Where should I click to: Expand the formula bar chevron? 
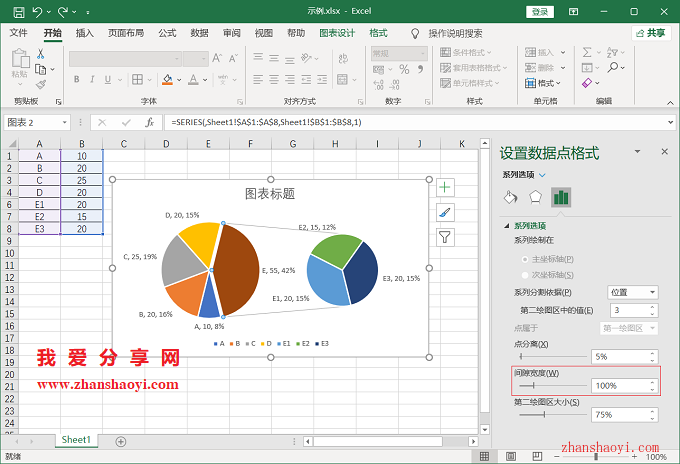click(x=670, y=123)
